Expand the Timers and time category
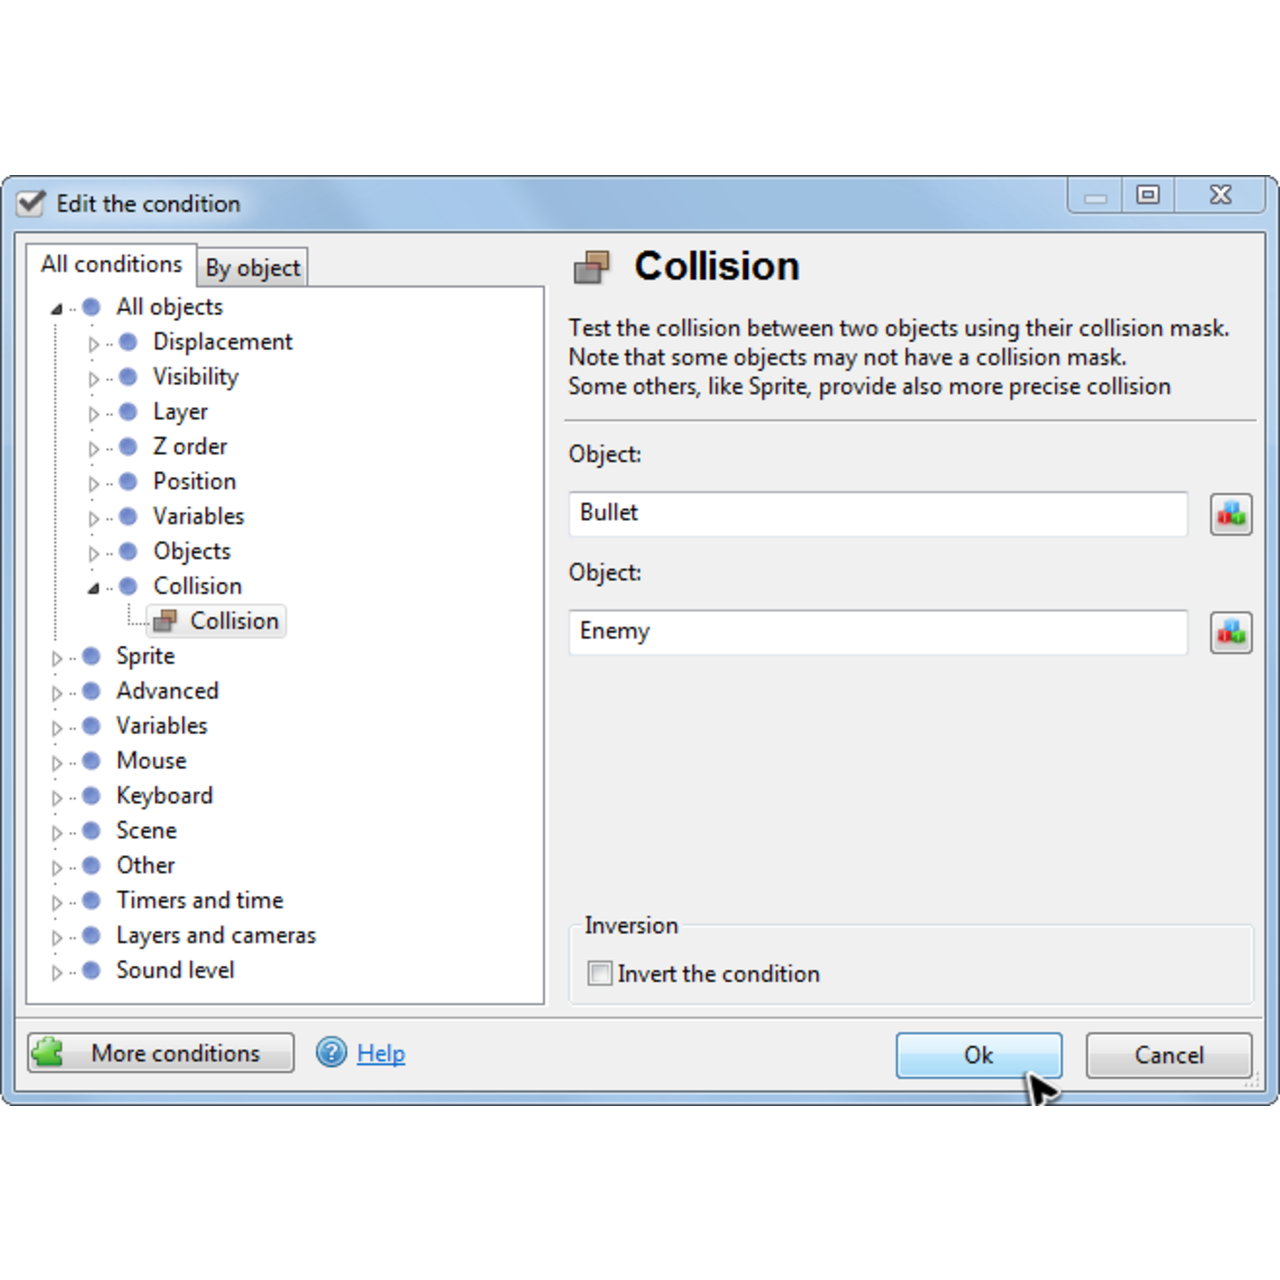Screen dimensions: 1280x1280 56,901
